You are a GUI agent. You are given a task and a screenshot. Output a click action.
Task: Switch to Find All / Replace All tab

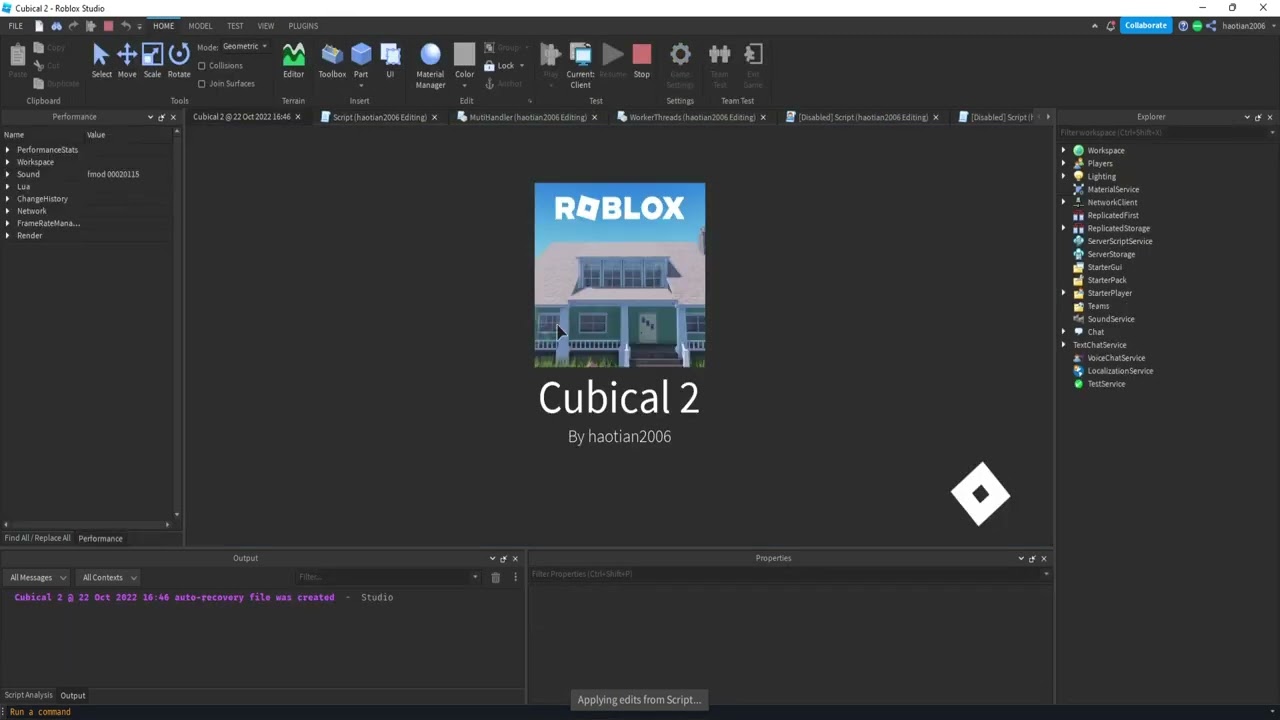(x=37, y=538)
